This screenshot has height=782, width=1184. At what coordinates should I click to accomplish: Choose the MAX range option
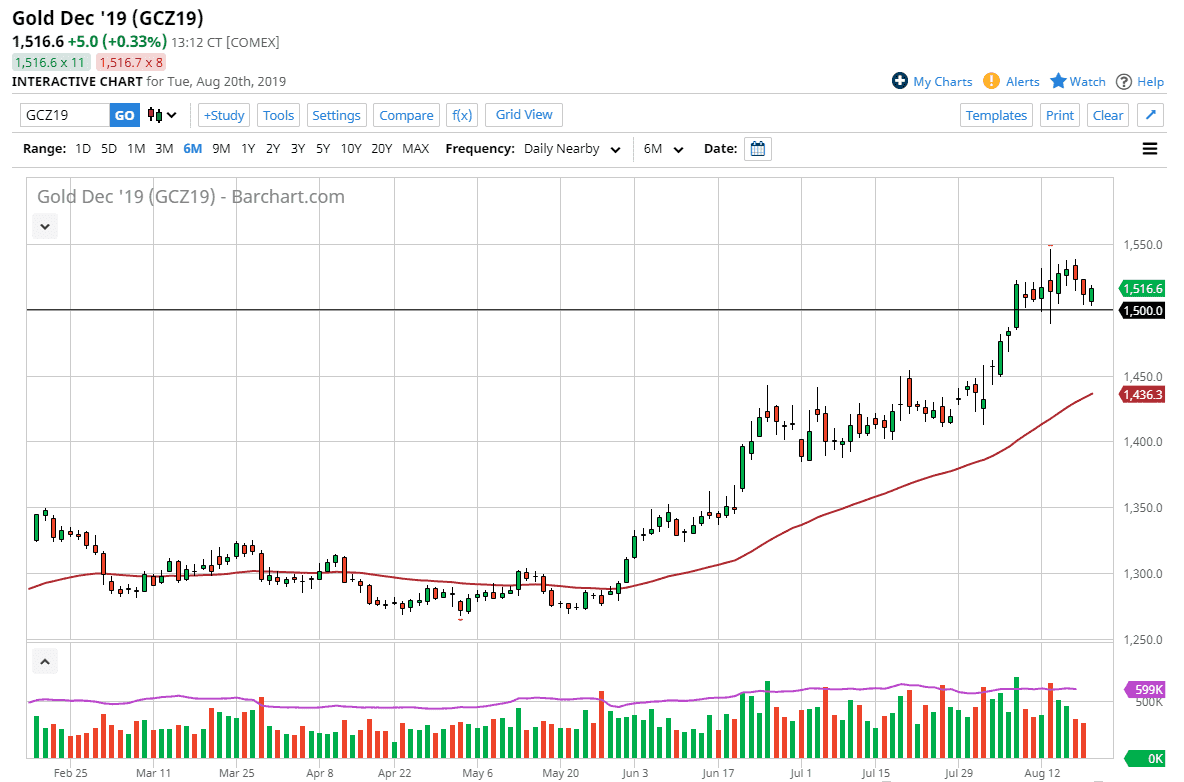tap(415, 149)
